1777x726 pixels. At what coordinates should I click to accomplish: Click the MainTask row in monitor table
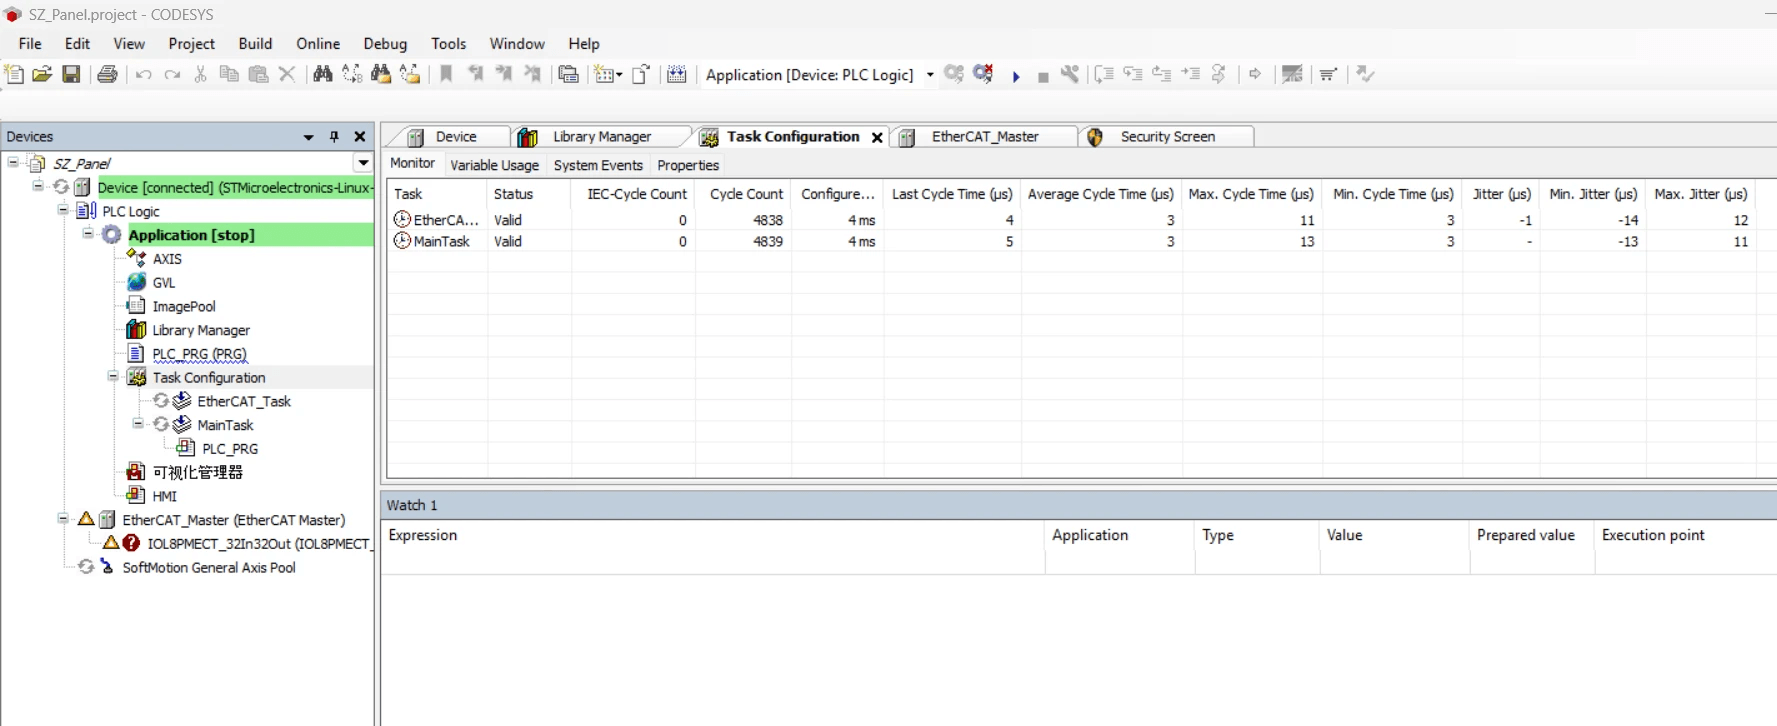tap(1070, 241)
